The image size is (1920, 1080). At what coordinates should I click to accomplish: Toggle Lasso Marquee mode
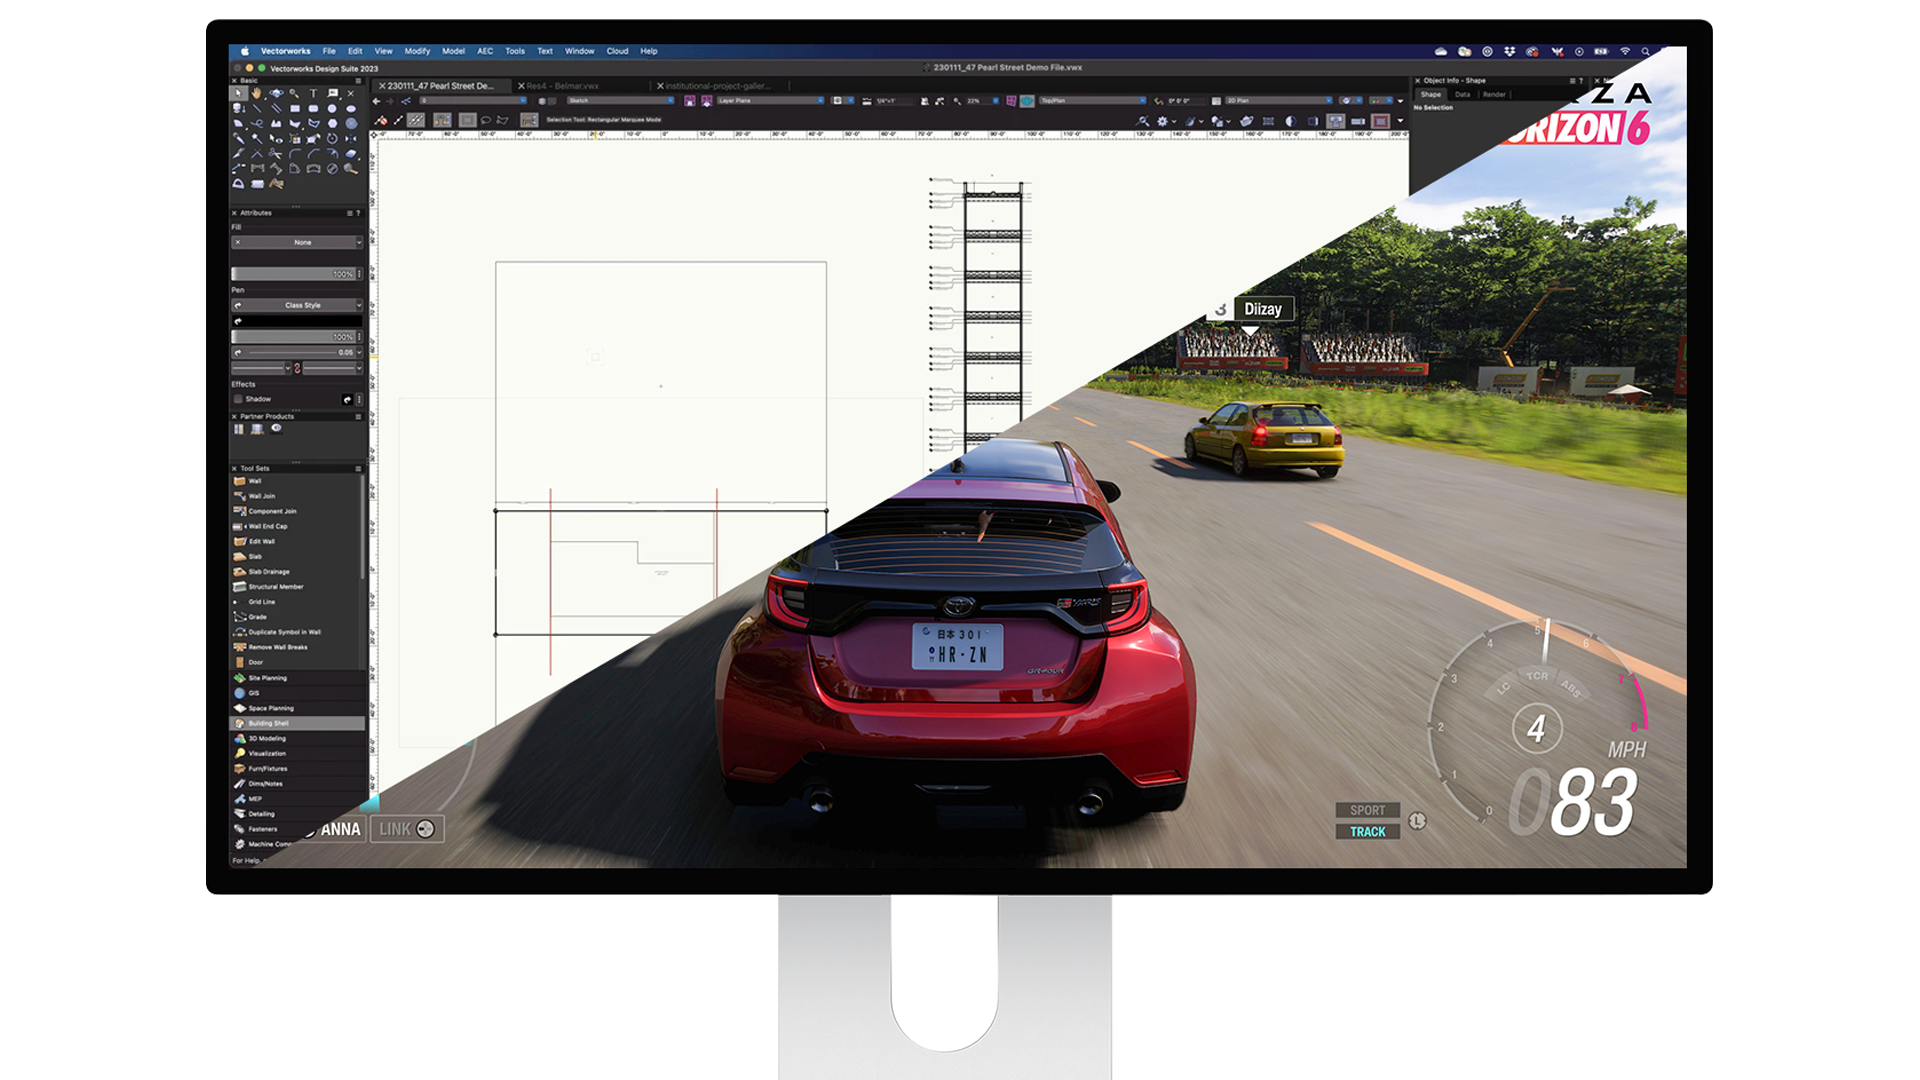[x=486, y=120]
